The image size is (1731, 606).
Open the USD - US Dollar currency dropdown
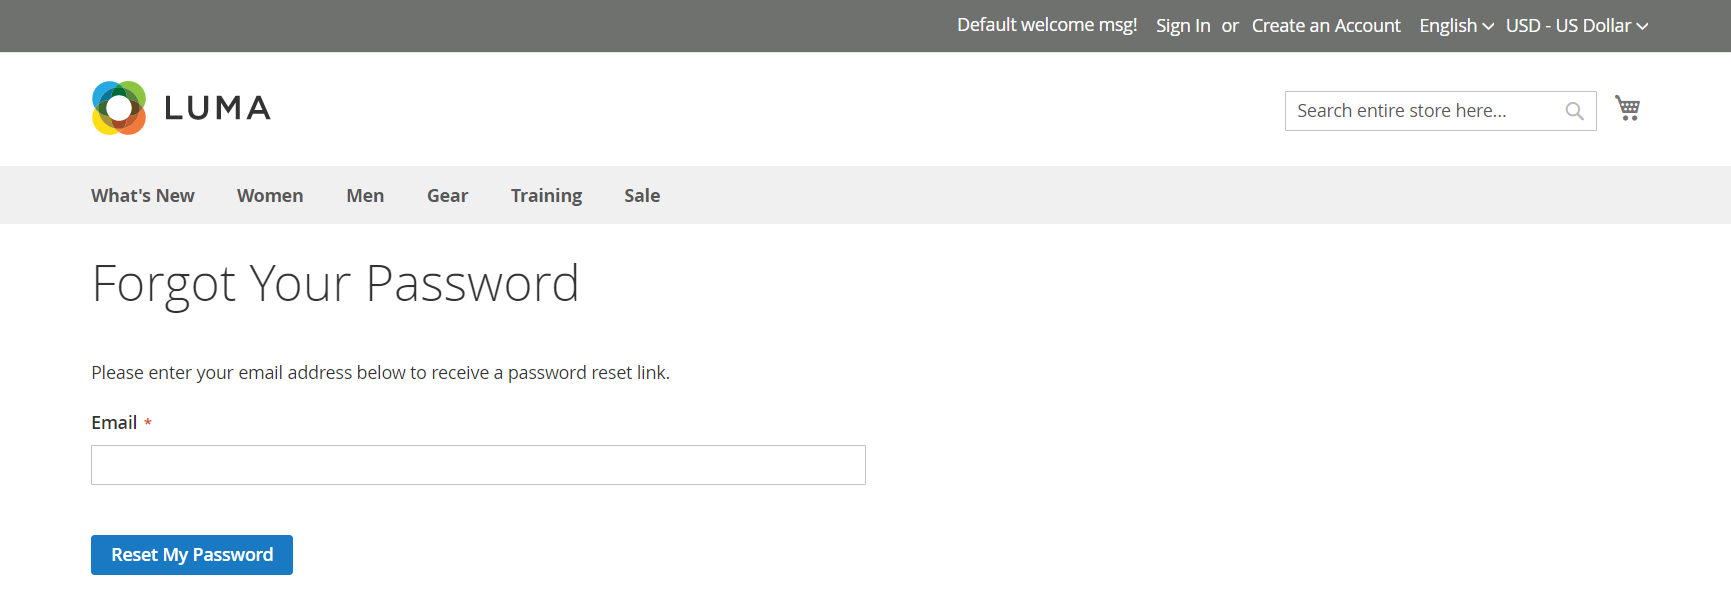[x=1576, y=26]
